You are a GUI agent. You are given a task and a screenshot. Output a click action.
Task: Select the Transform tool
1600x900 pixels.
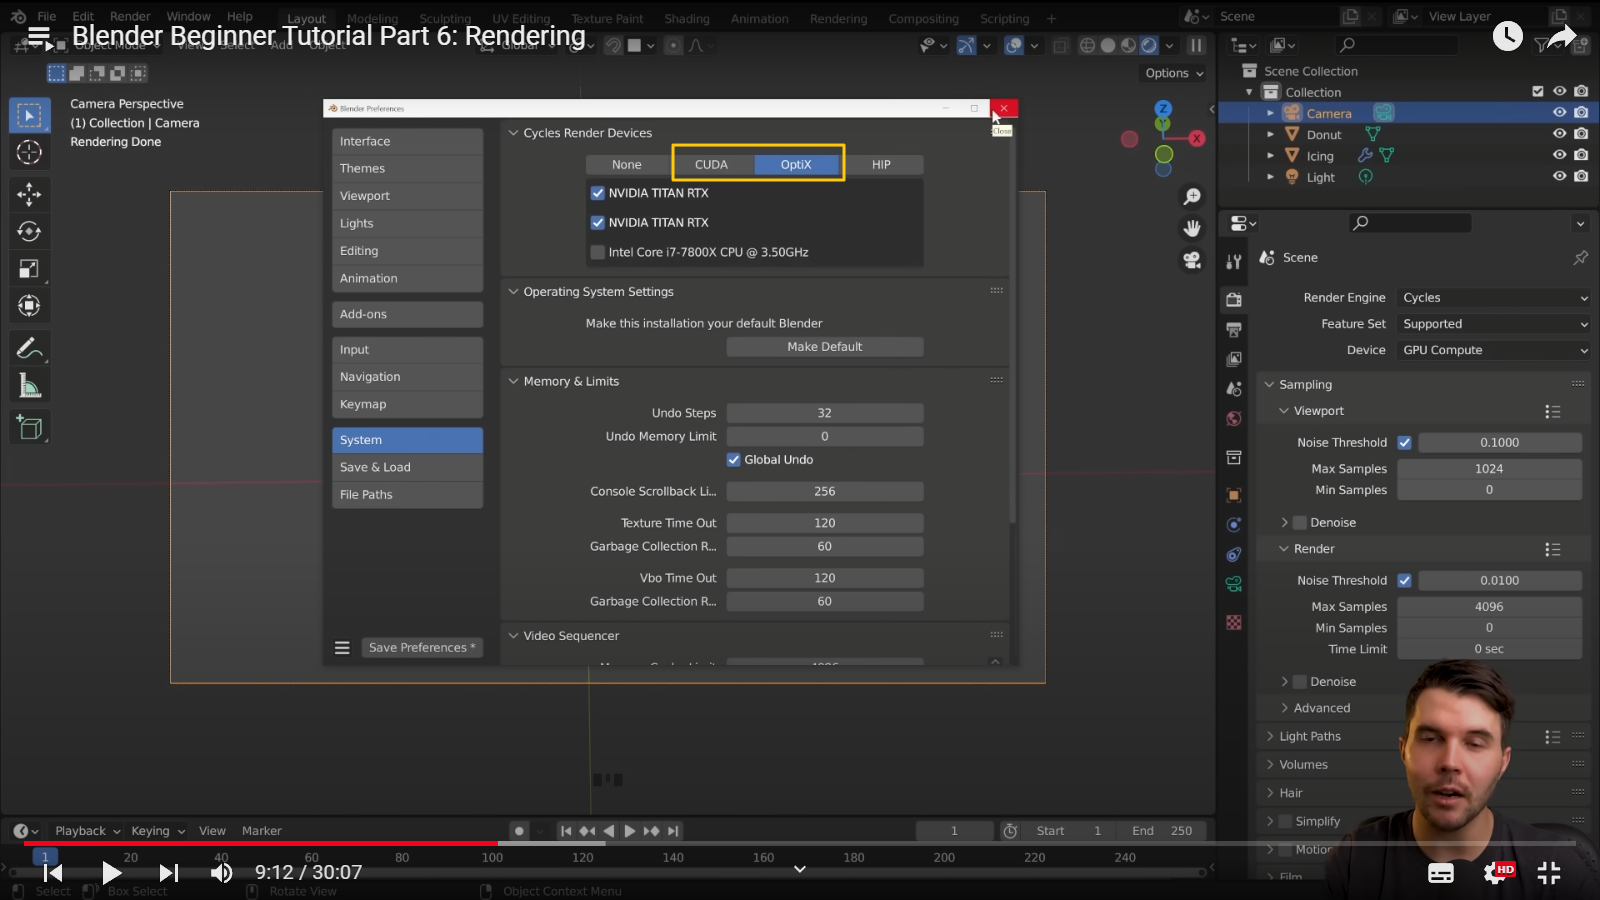pyautogui.click(x=29, y=306)
